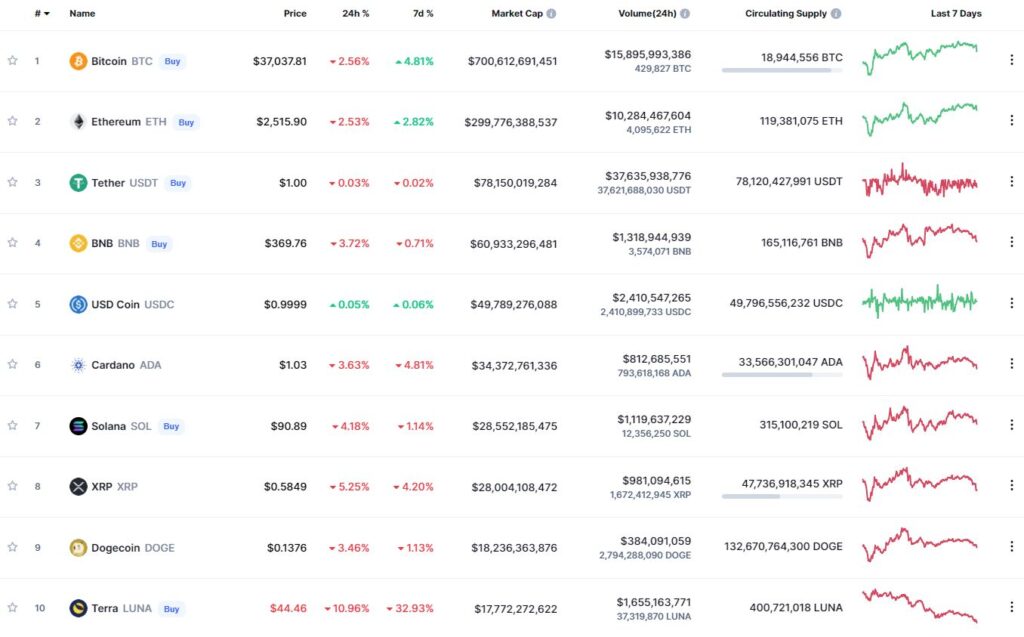Expand more options for XRP row

1012,485
